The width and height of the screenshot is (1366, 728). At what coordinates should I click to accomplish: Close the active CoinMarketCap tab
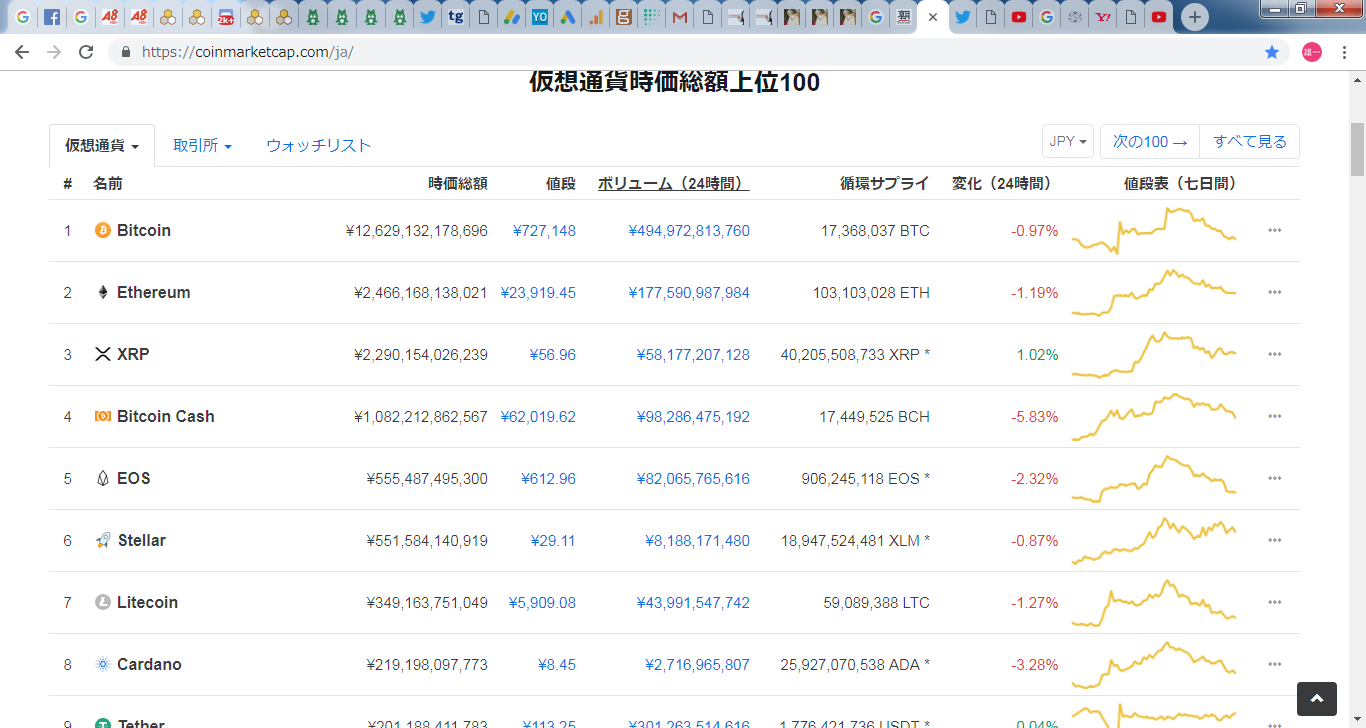tap(933, 17)
